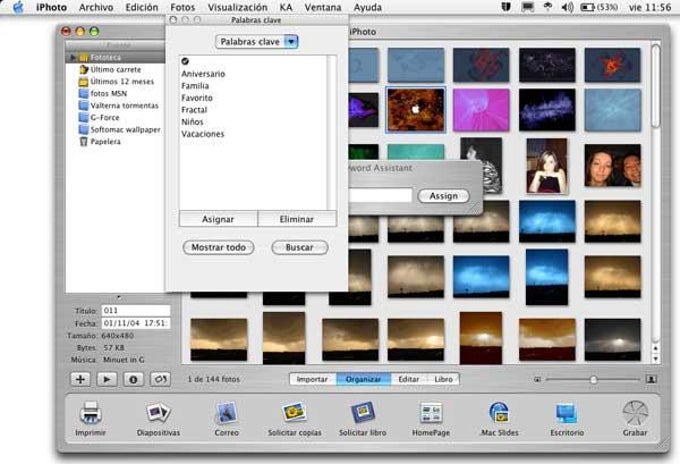This screenshot has width=680, height=464.
Task: Open the Diapositivas slideshow icon
Action: [x=158, y=412]
